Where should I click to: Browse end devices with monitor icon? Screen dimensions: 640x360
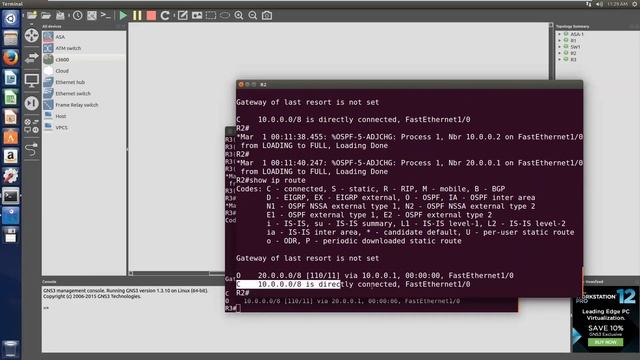click(31, 80)
